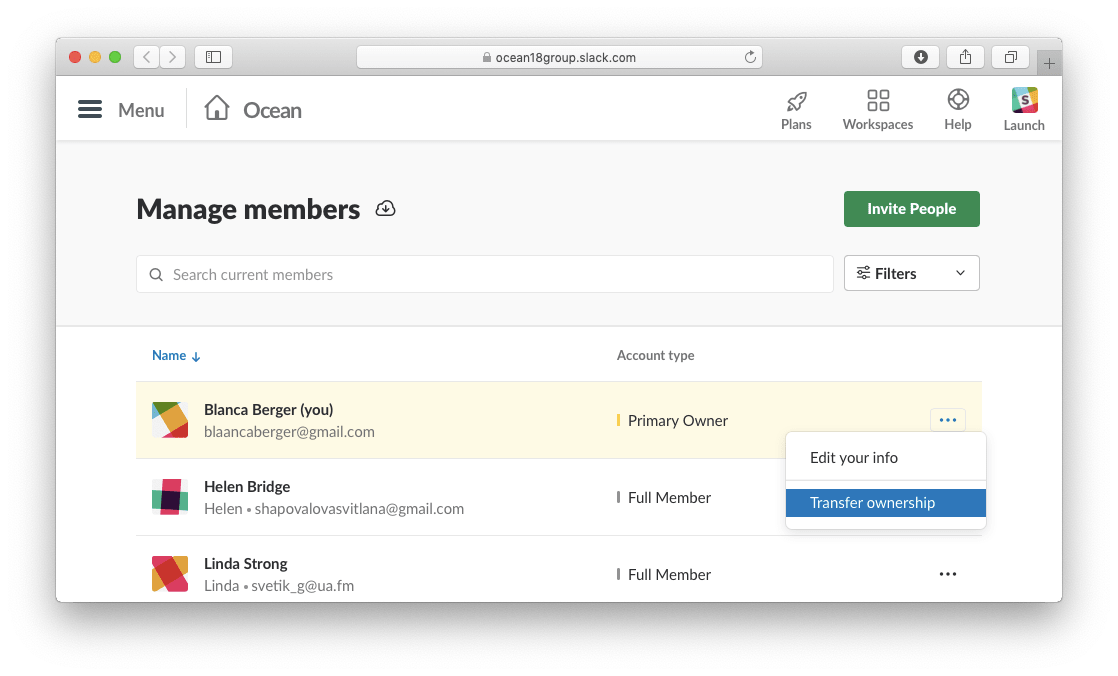Sort members by Name arrow
The width and height of the screenshot is (1118, 676).
click(x=196, y=355)
